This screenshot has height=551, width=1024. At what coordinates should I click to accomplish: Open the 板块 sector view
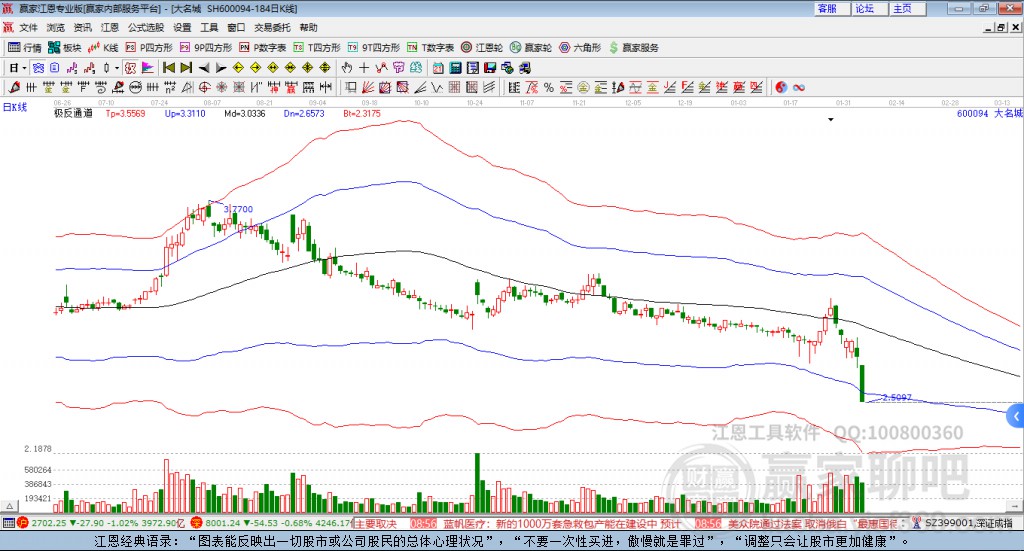tap(64, 48)
